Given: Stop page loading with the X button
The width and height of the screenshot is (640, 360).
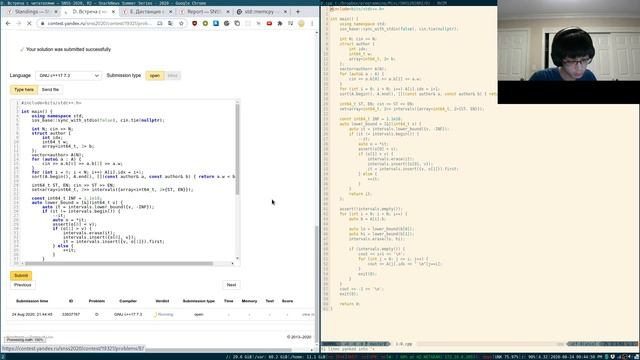Looking at the screenshot, I should (x=29, y=24).
